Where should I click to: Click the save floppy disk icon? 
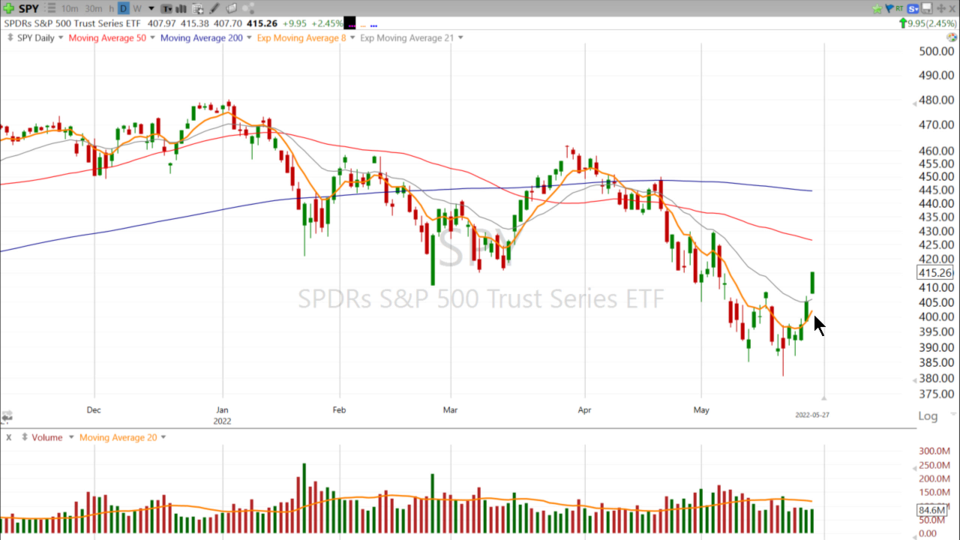click(927, 9)
